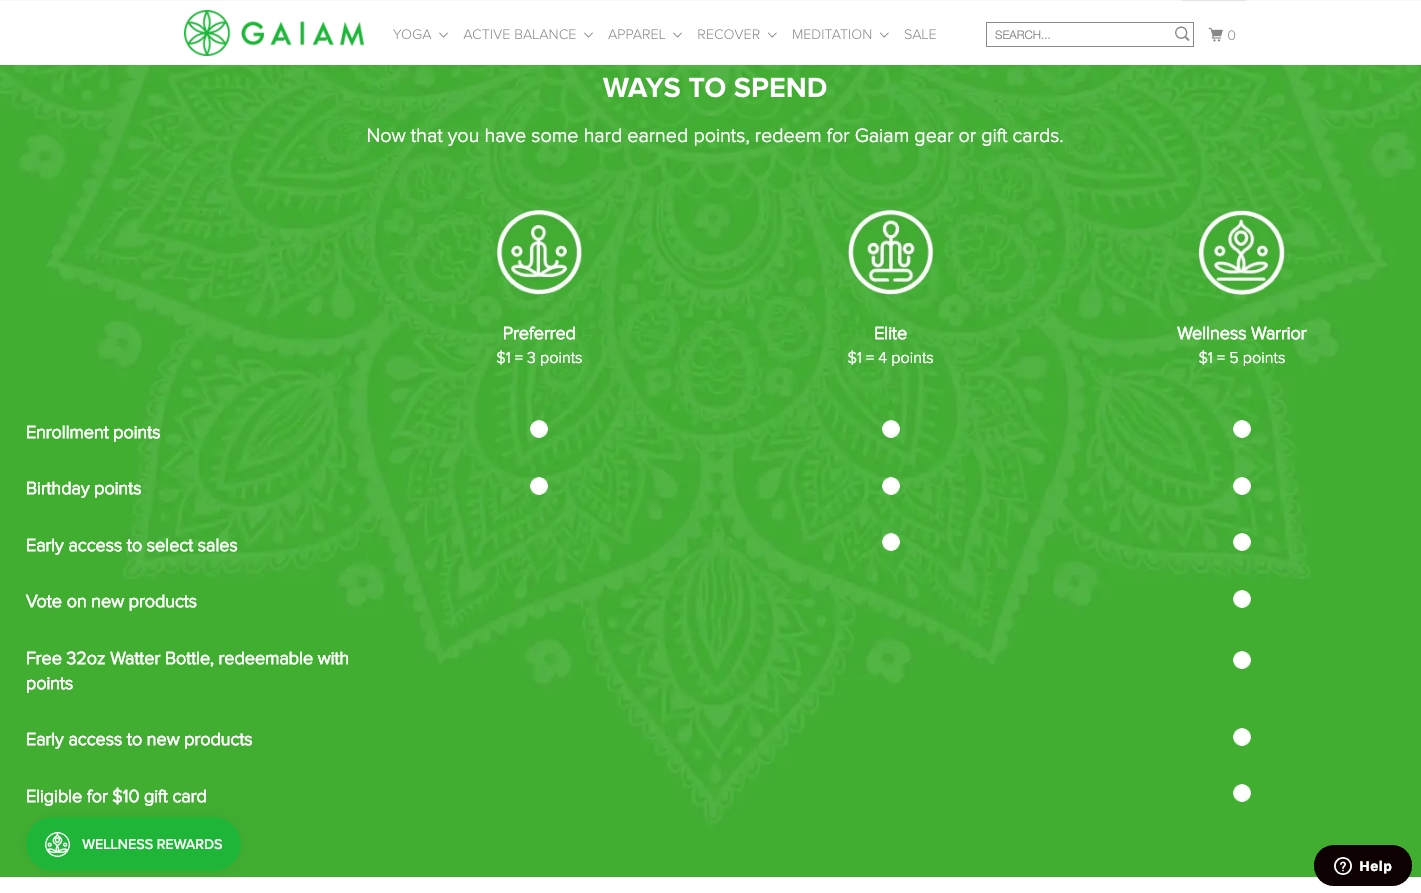Expand the Active Balance dropdown
1421x893 pixels.
point(528,34)
